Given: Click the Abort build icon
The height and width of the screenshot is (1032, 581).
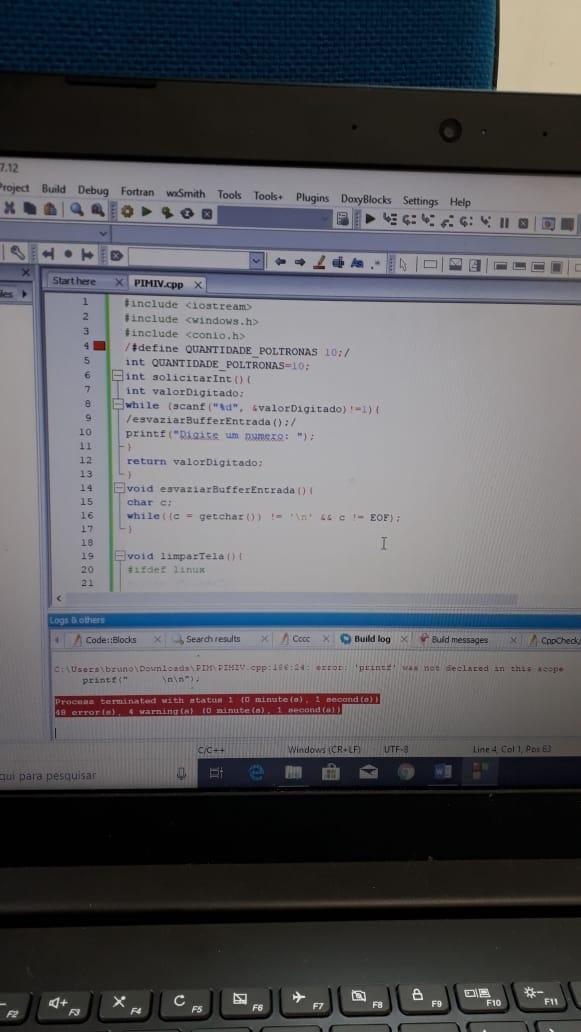Looking at the screenshot, I should pyautogui.click(x=207, y=214).
